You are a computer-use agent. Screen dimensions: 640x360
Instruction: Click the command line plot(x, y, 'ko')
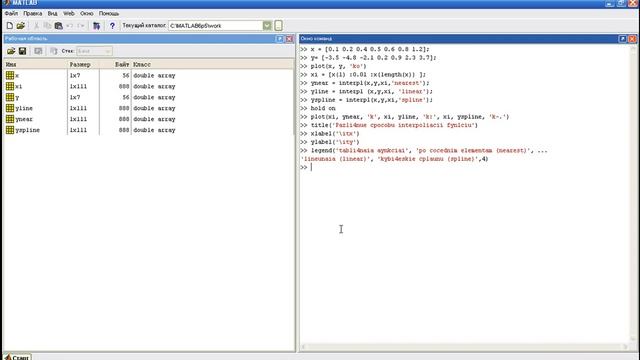click(338, 66)
